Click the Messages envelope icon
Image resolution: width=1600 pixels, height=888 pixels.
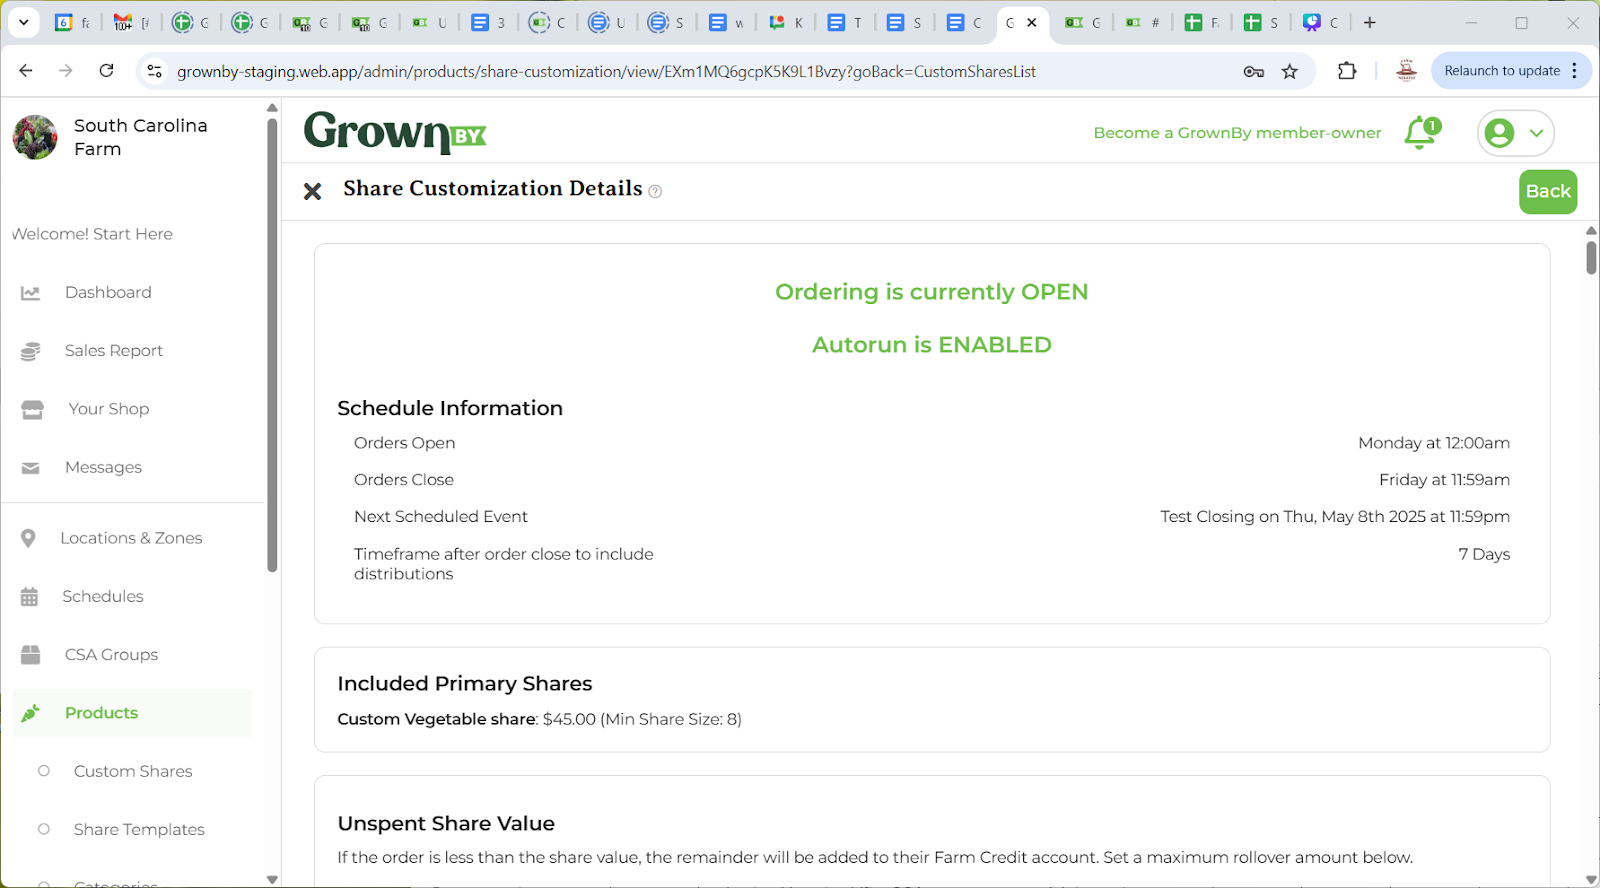click(30, 468)
